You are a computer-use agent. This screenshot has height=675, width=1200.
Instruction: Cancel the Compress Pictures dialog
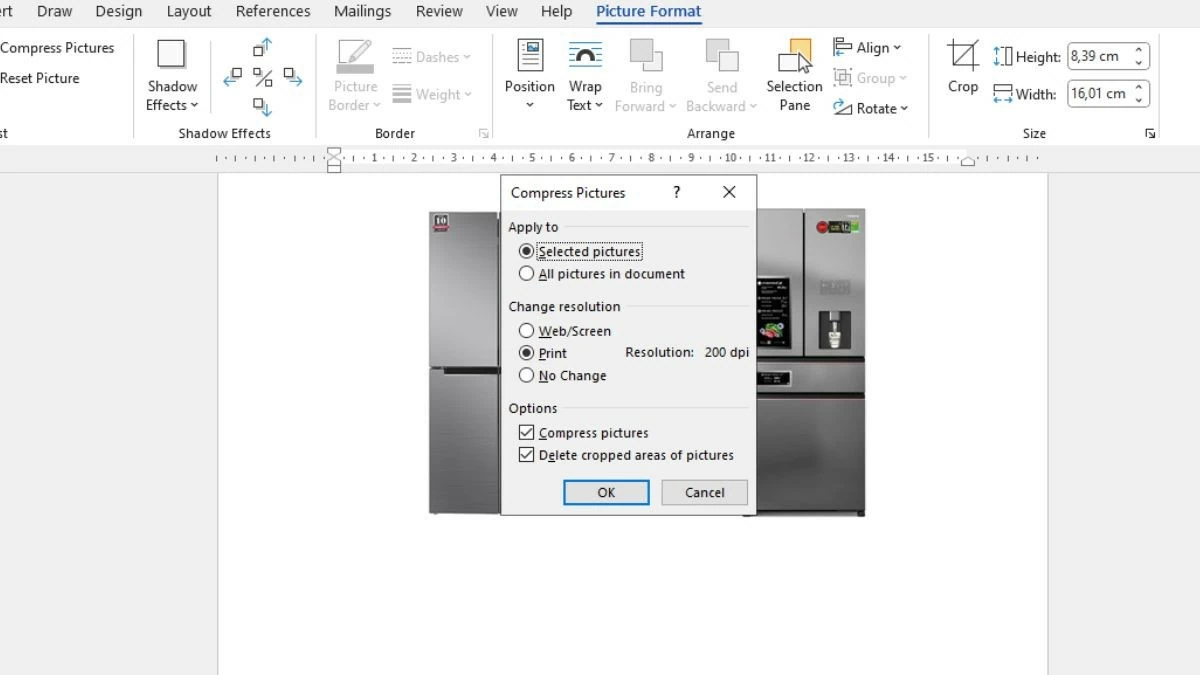704,492
